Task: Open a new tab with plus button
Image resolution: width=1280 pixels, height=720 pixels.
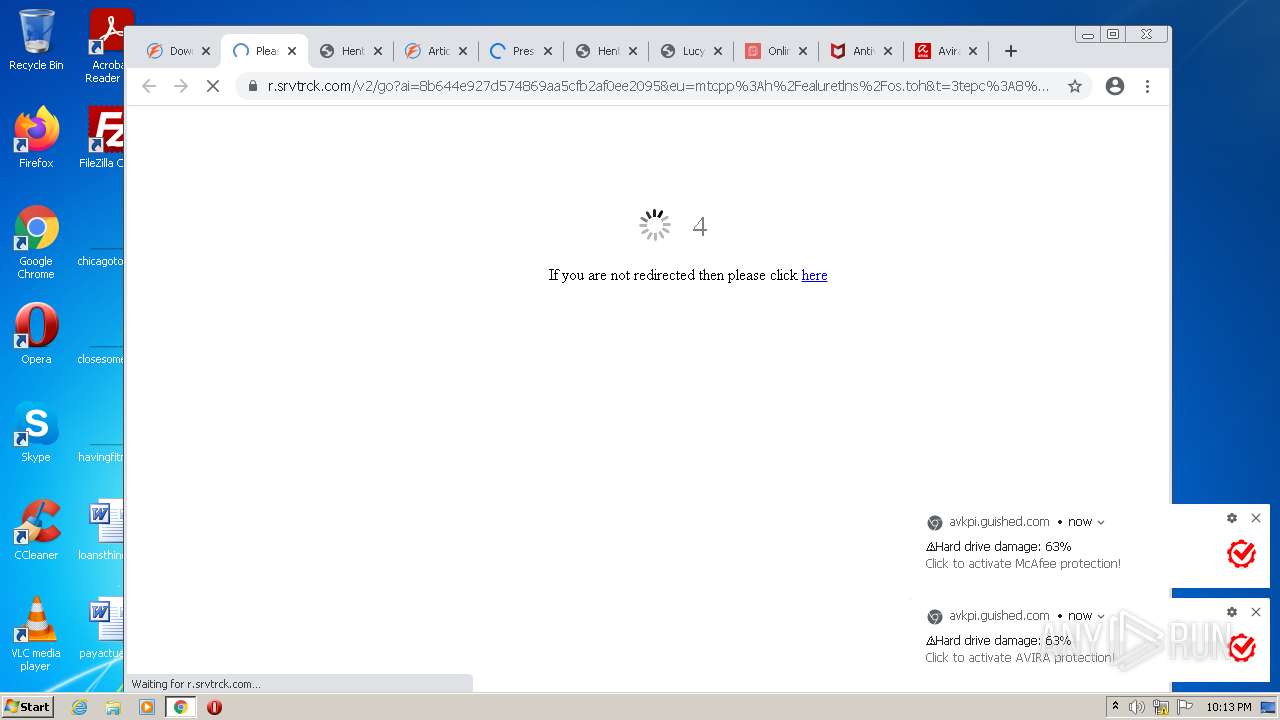Action: click(1011, 51)
